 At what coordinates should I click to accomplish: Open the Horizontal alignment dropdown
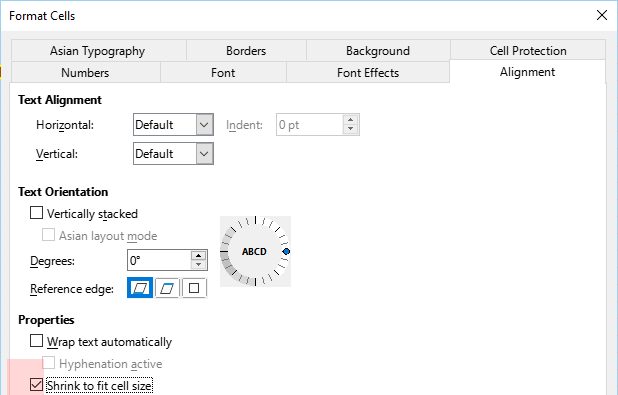(205, 125)
